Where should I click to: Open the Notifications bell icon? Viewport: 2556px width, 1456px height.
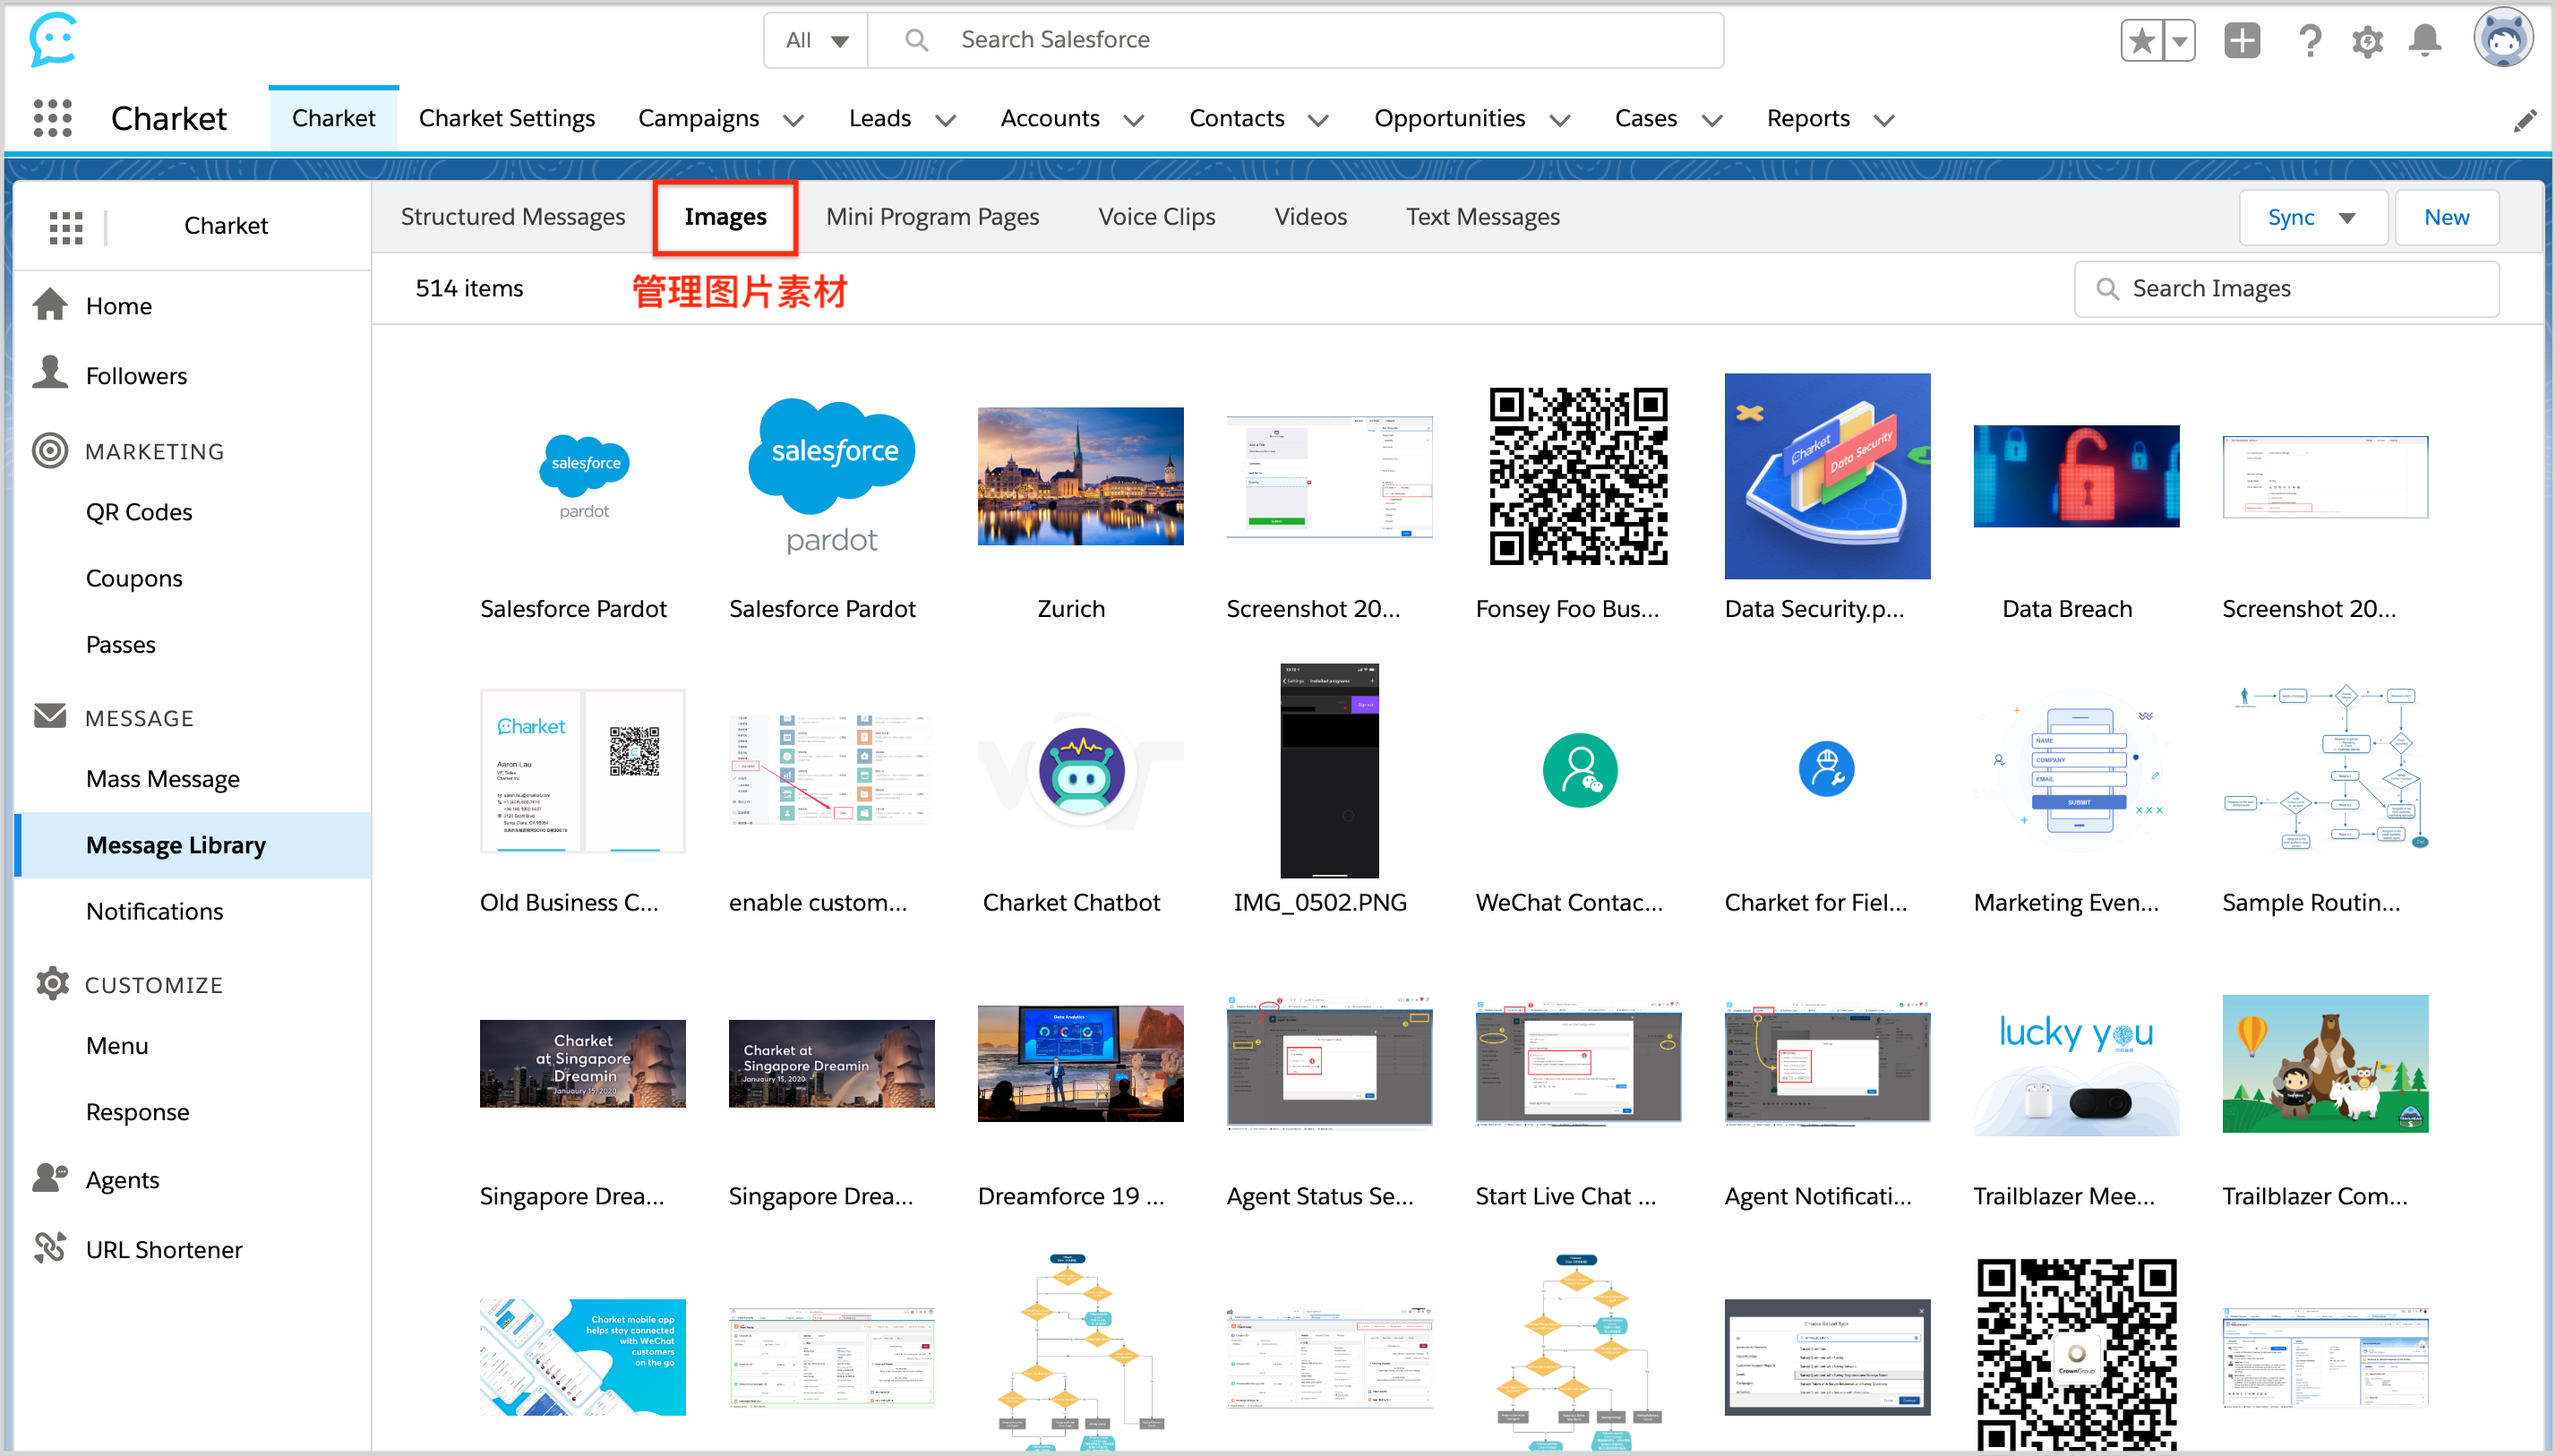pos(2425,41)
